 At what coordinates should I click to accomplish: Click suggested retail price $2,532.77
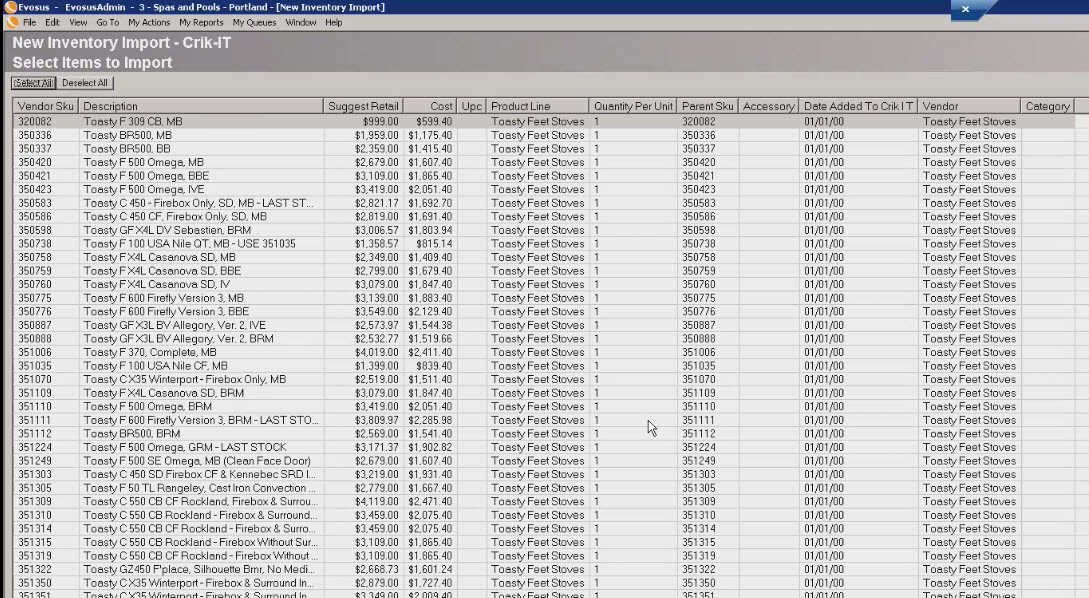376,339
